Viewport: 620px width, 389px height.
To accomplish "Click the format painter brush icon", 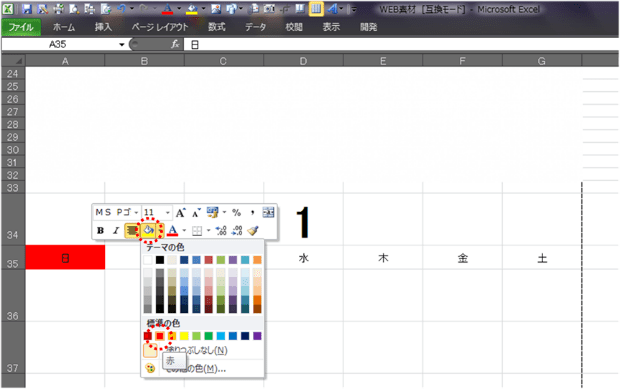I will [x=253, y=230].
